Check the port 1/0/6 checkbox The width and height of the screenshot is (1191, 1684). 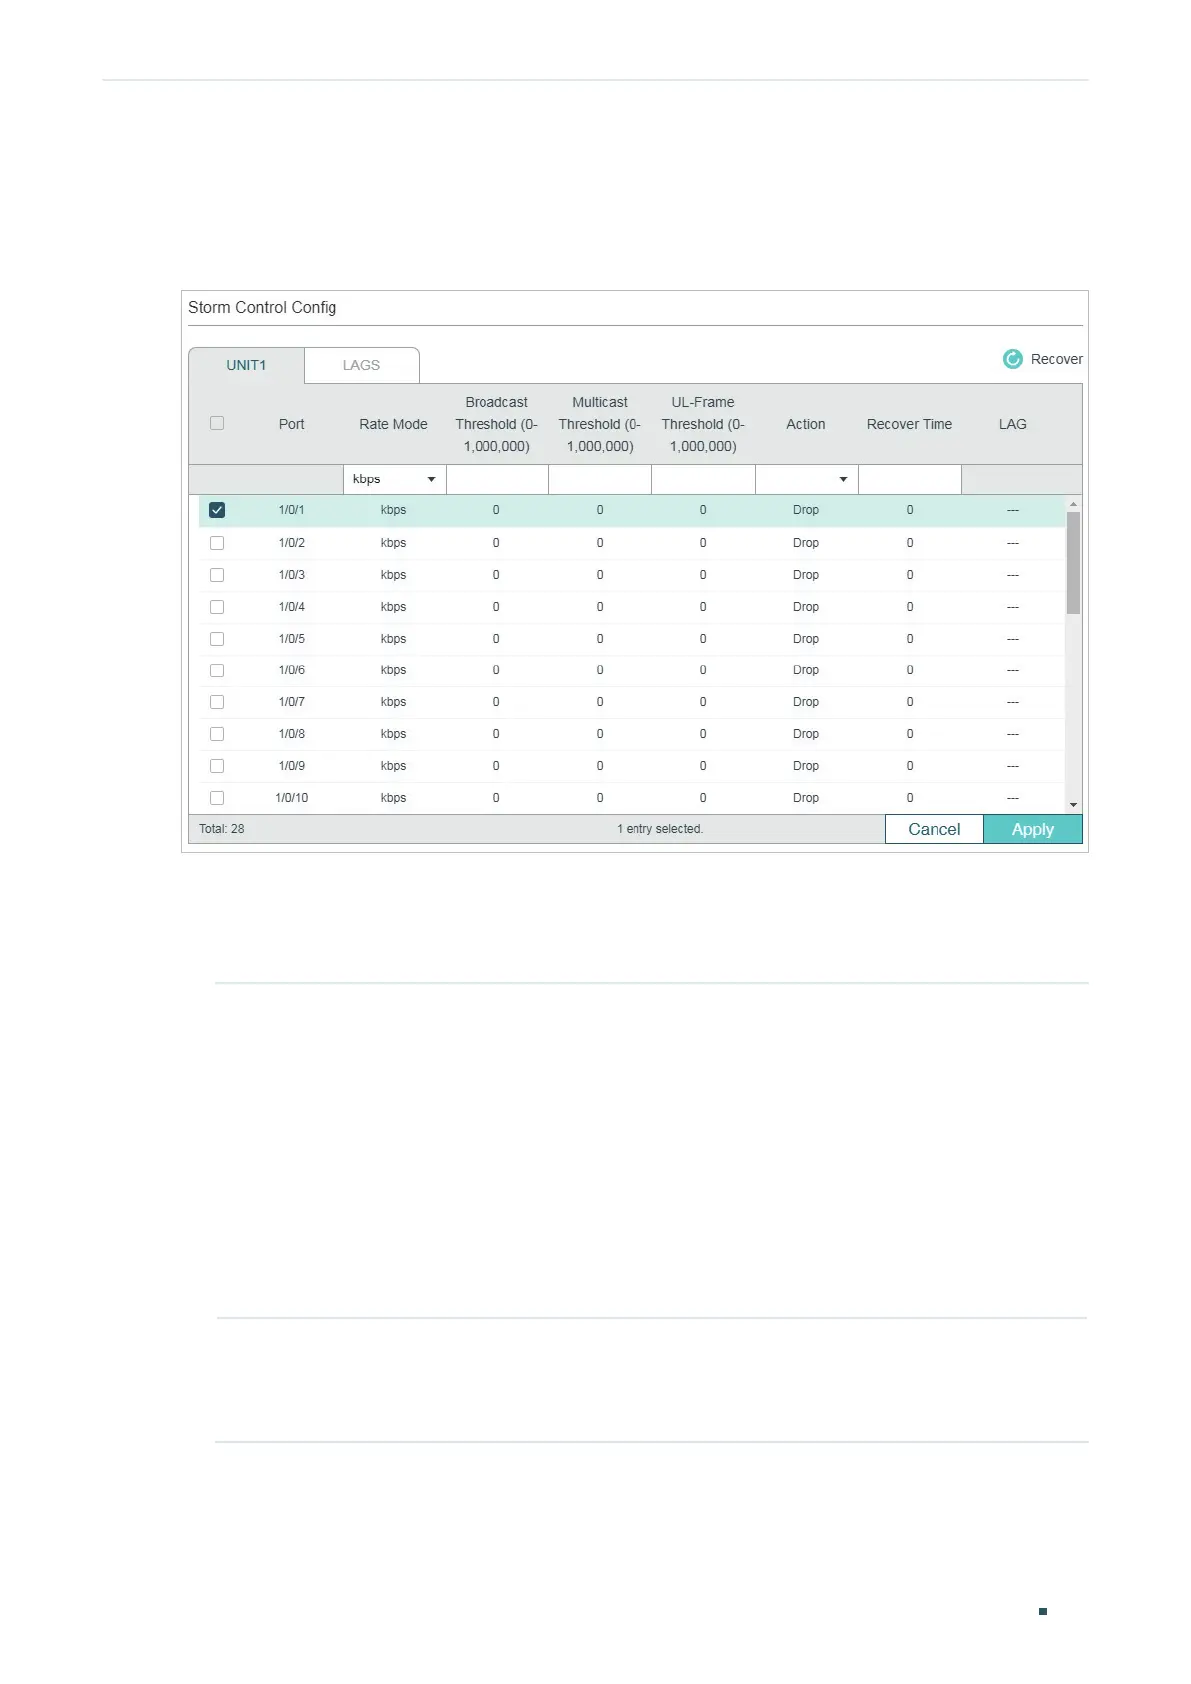tap(217, 670)
